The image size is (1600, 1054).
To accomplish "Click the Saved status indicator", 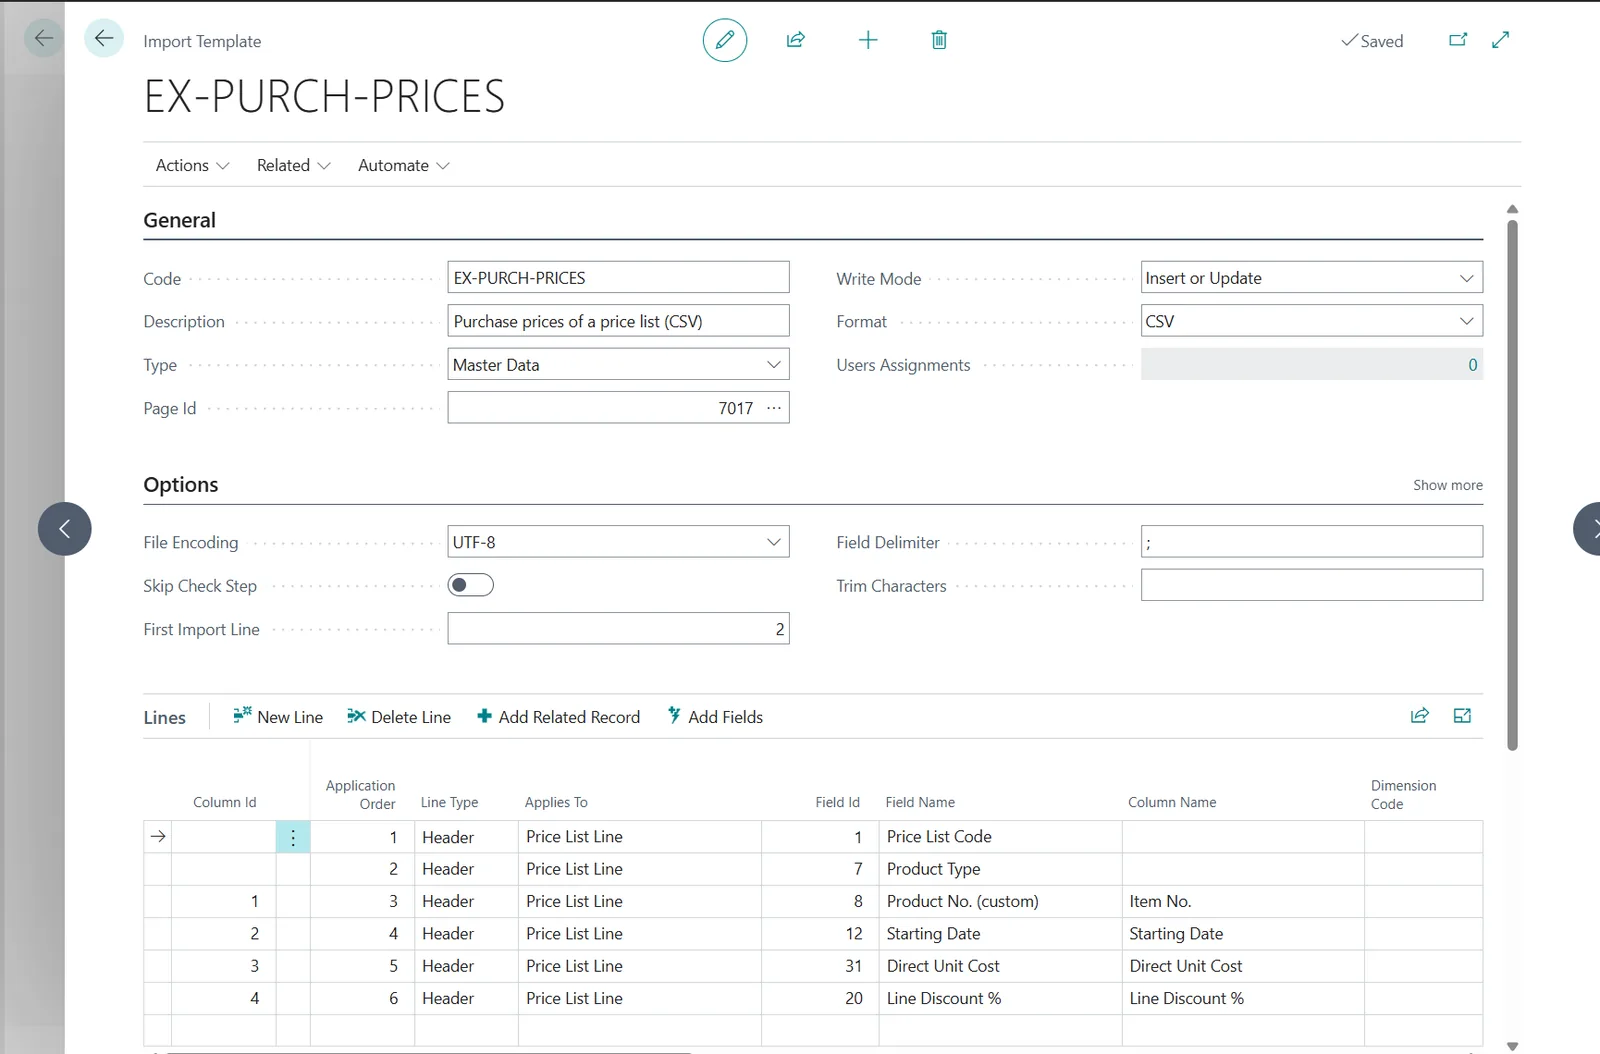I will (x=1372, y=41).
